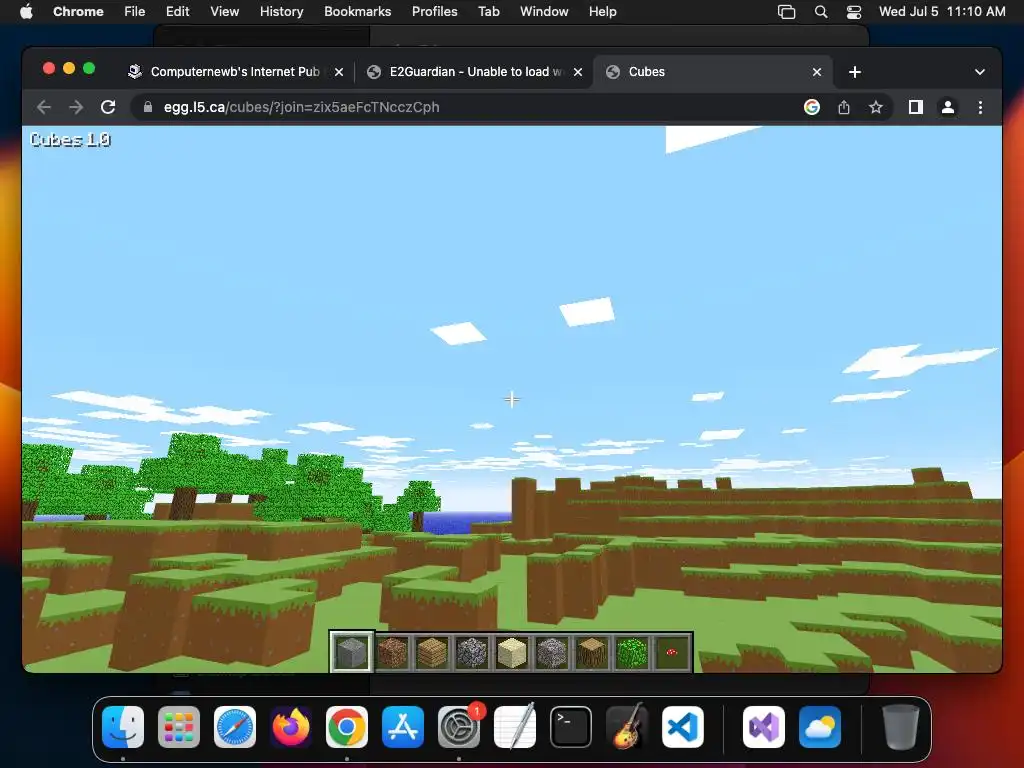Select the sand block in hotbar
Screen dimensions: 1024x768
point(512,652)
